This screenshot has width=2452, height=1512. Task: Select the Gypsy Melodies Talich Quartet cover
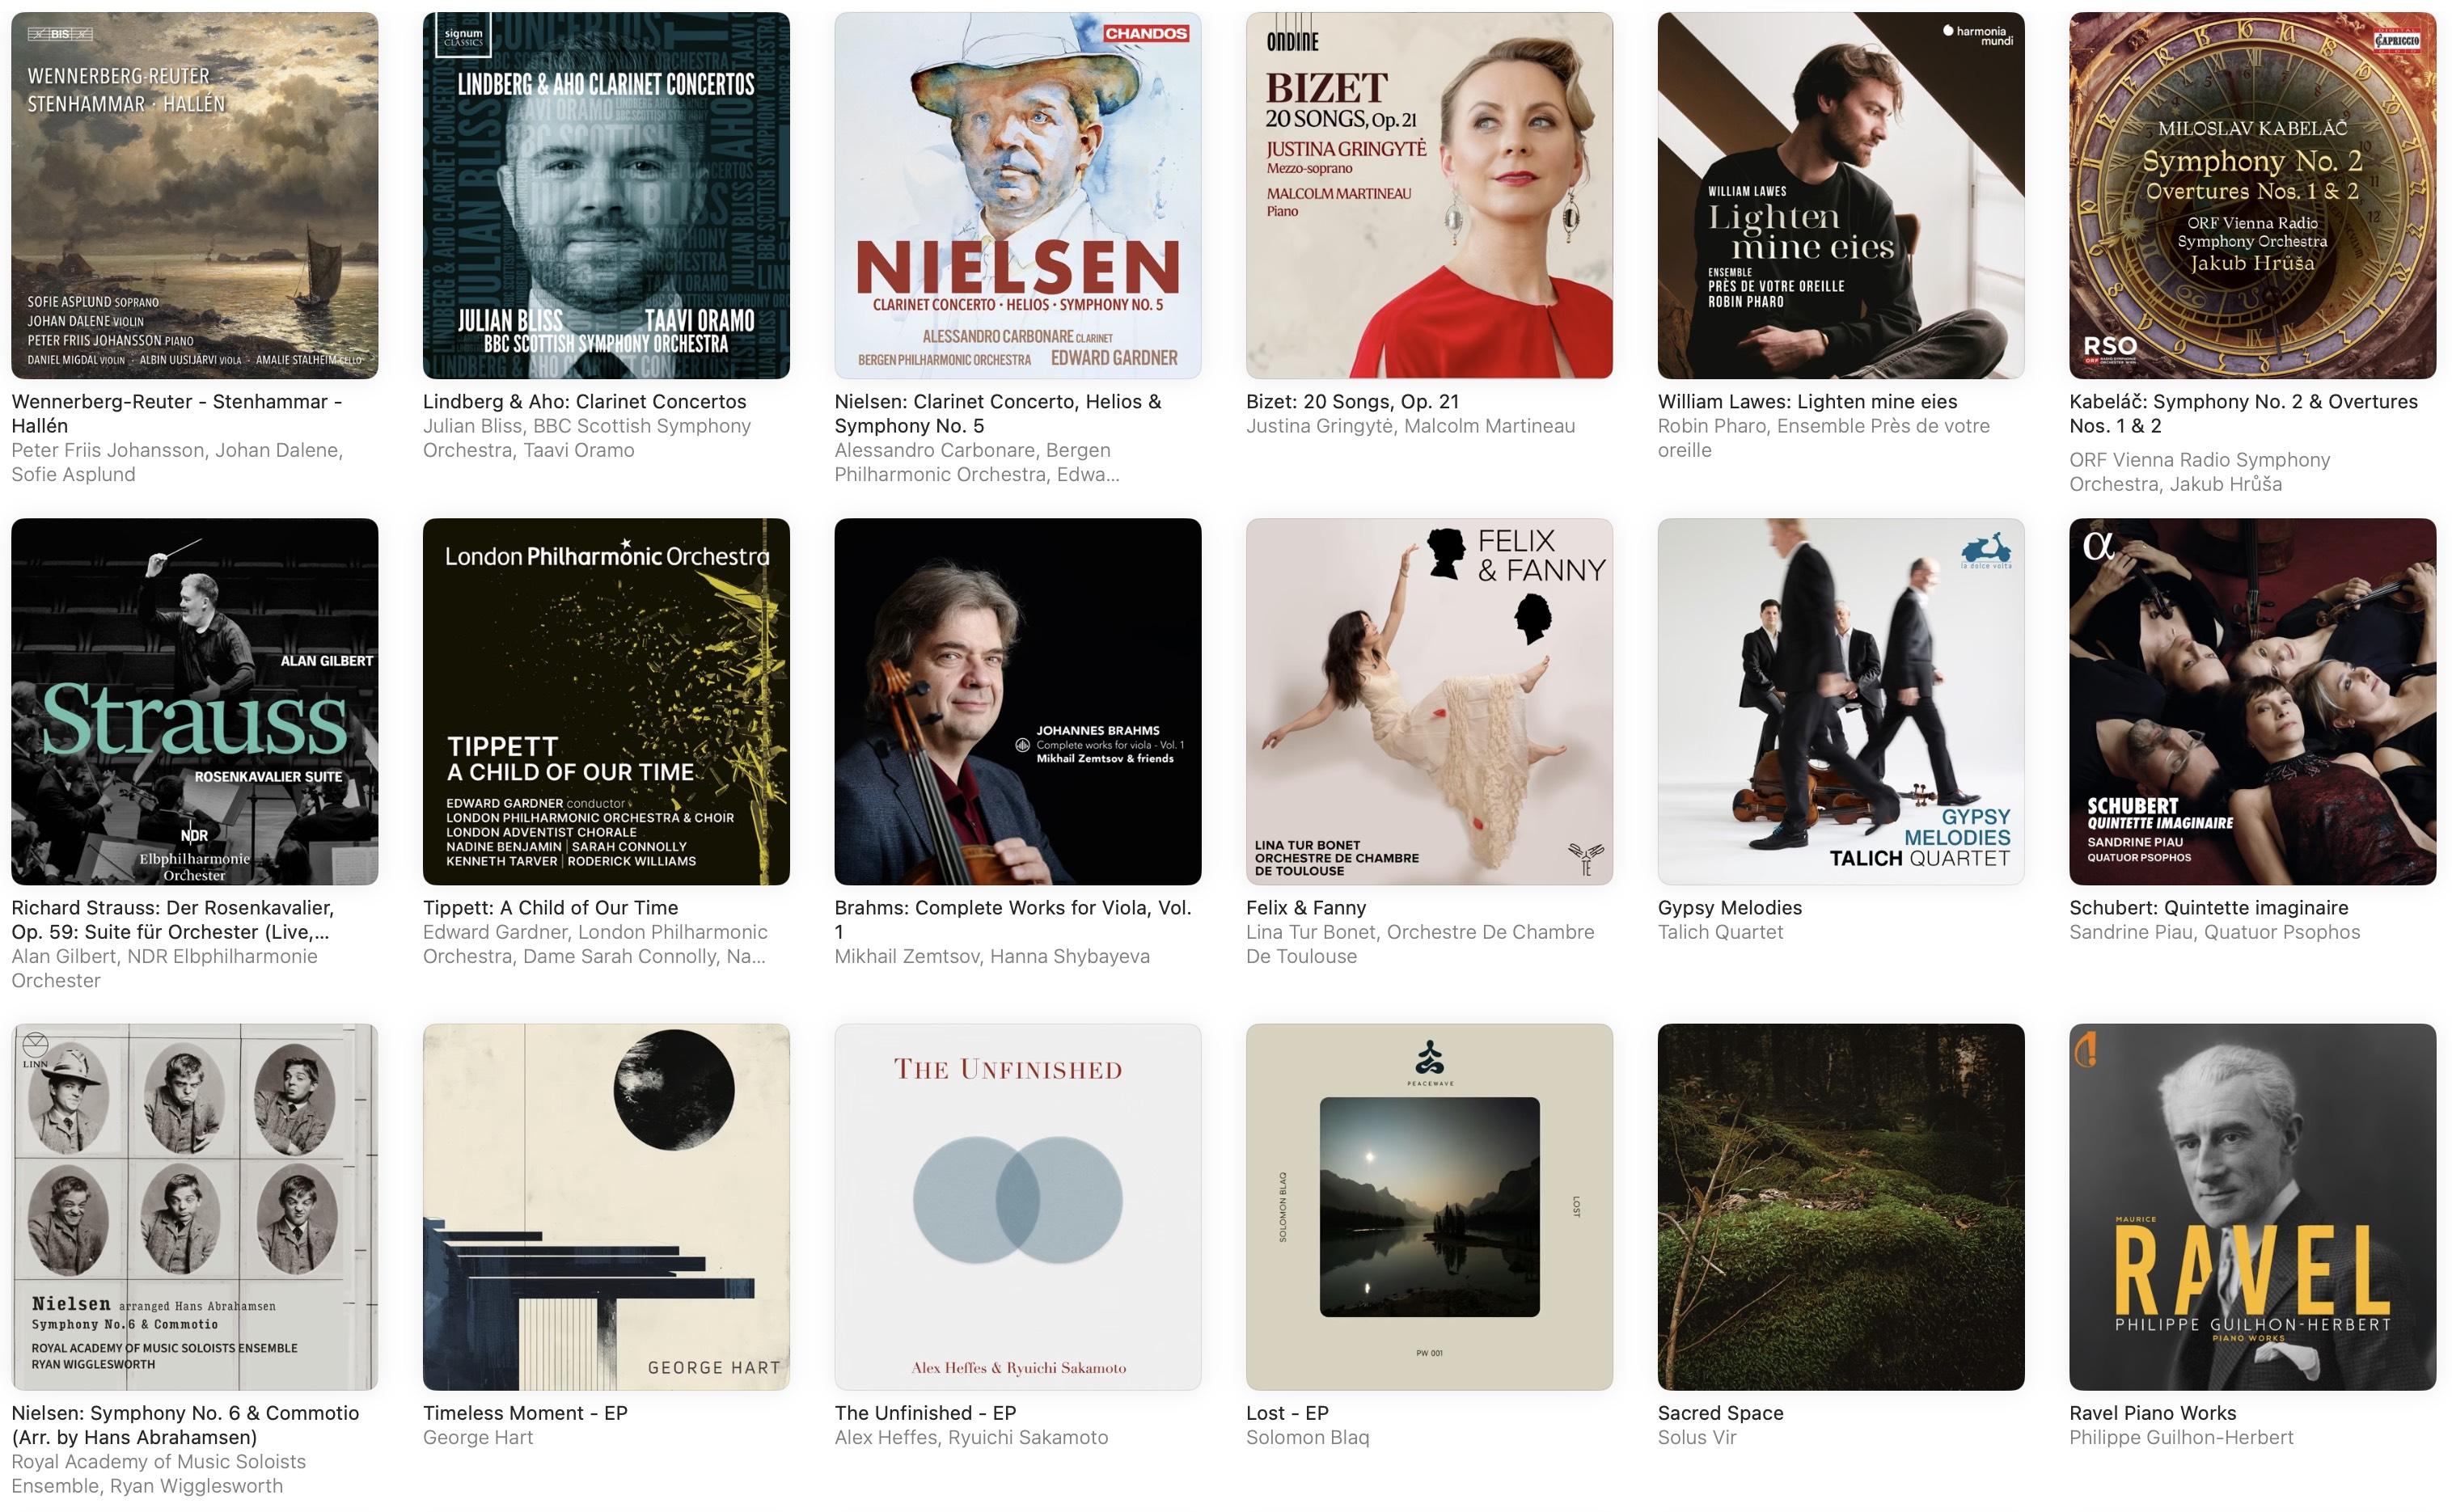click(x=1841, y=701)
